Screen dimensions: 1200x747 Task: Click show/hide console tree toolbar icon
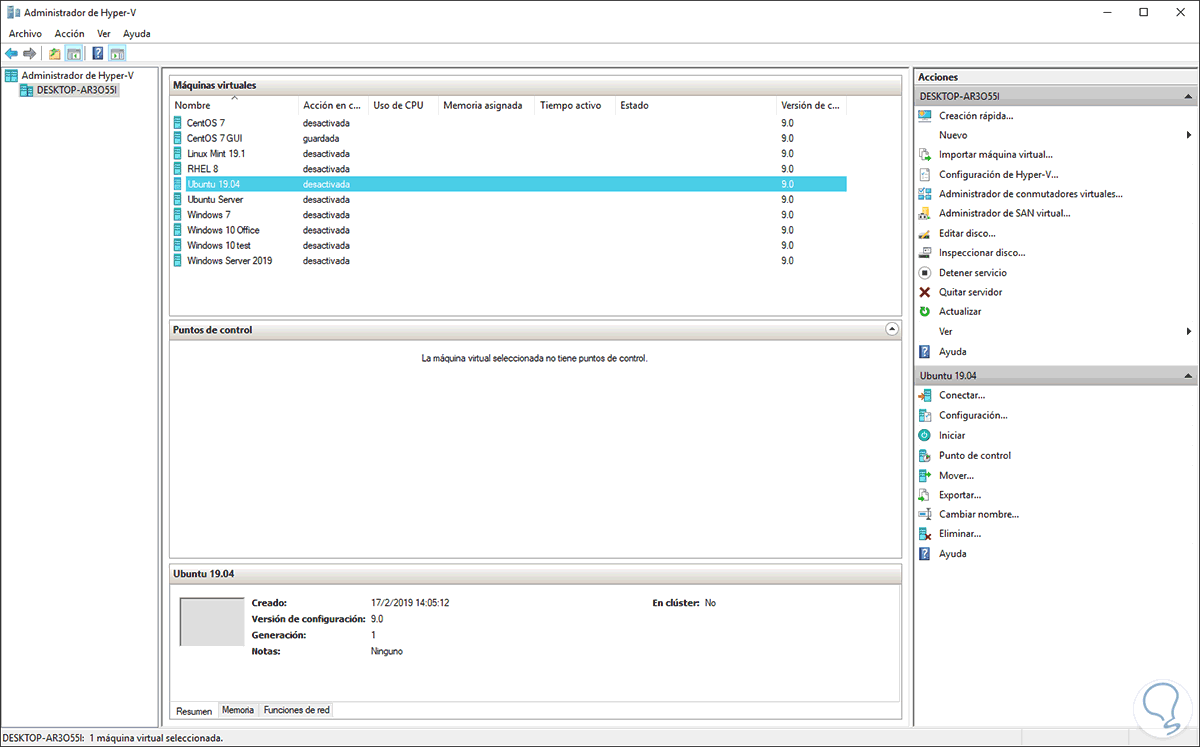(x=74, y=53)
